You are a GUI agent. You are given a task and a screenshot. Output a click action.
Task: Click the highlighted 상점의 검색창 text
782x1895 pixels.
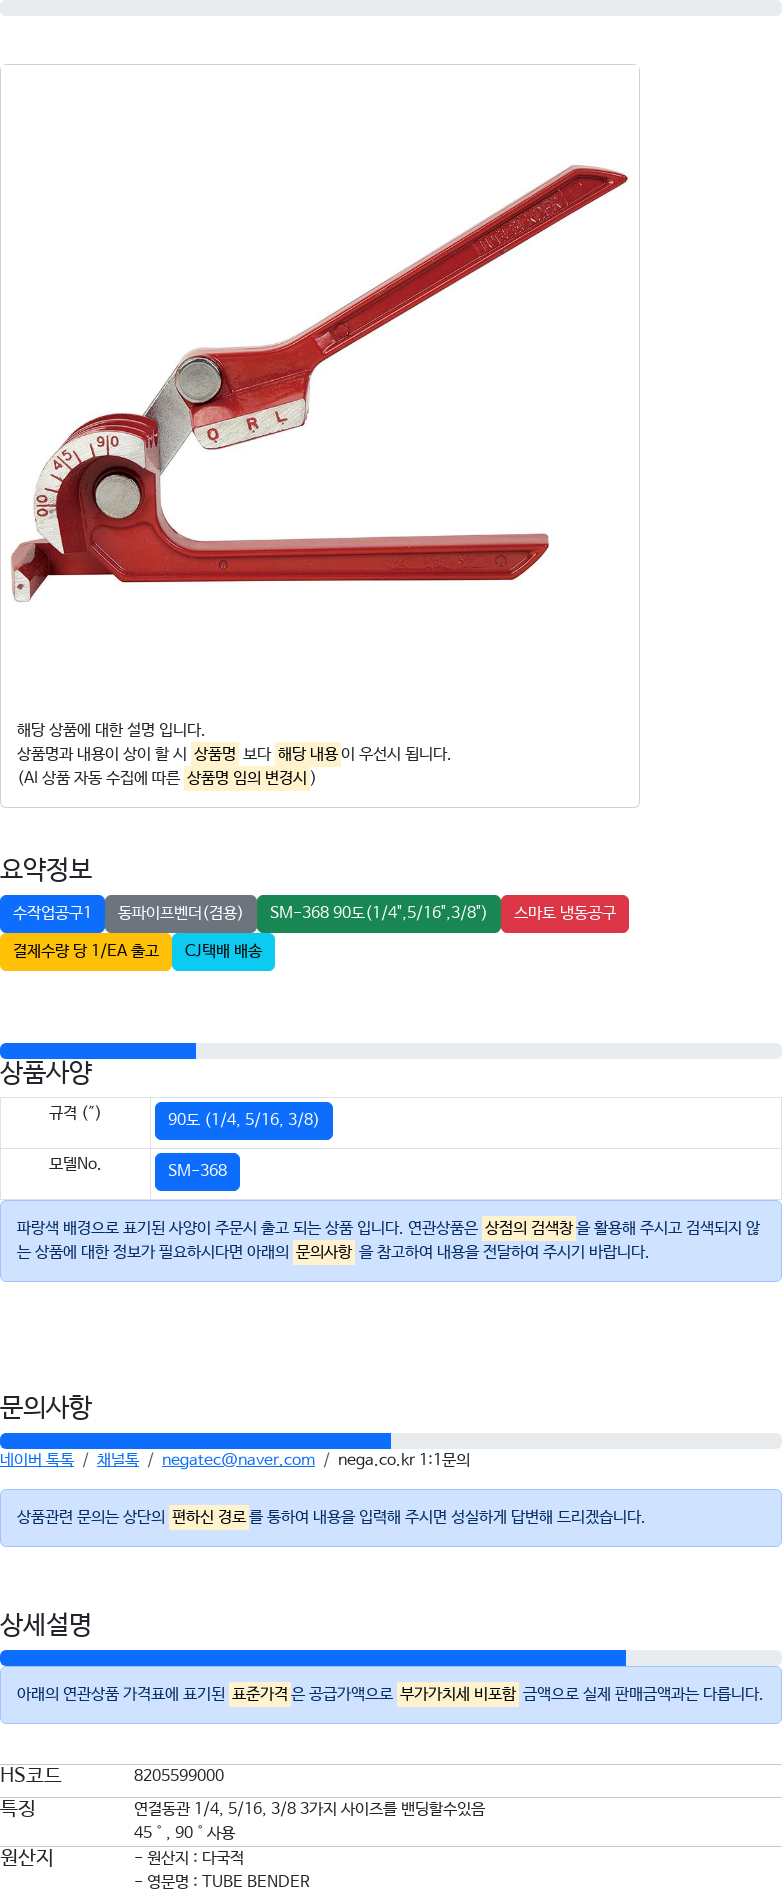[x=529, y=1228]
